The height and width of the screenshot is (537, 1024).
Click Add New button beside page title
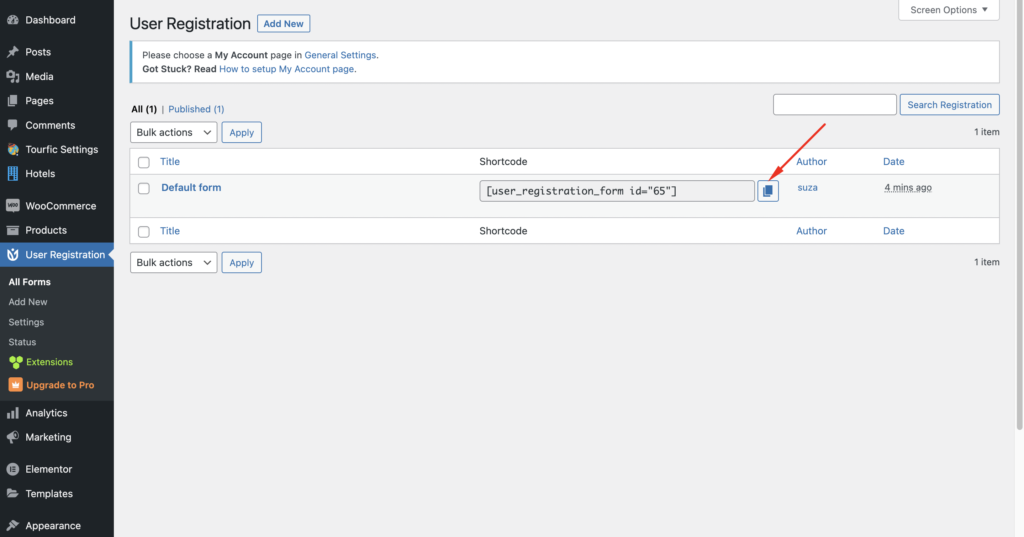coord(283,24)
